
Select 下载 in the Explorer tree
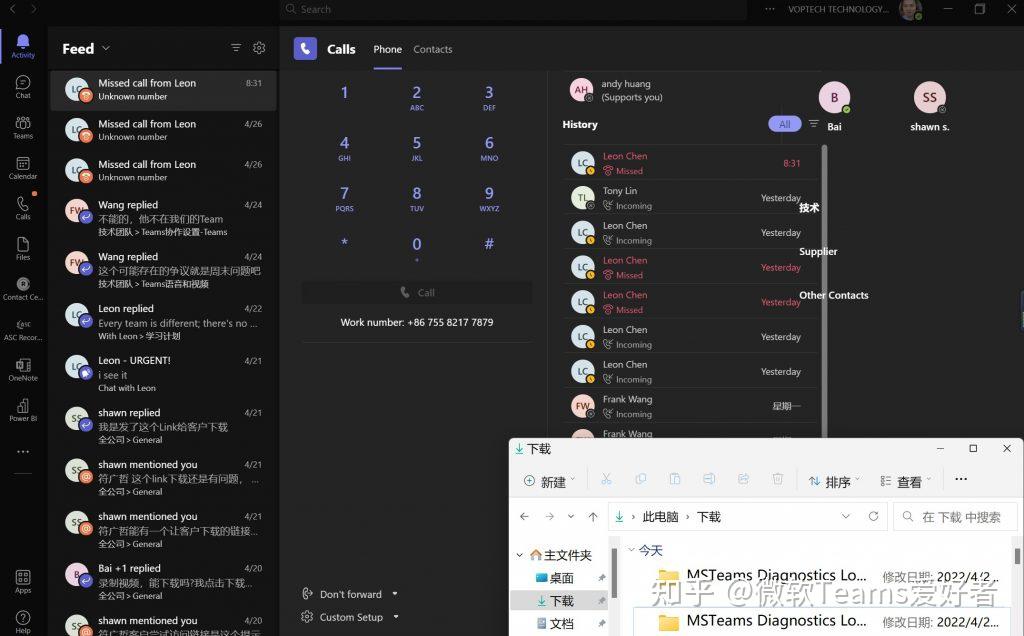pyautogui.click(x=560, y=600)
